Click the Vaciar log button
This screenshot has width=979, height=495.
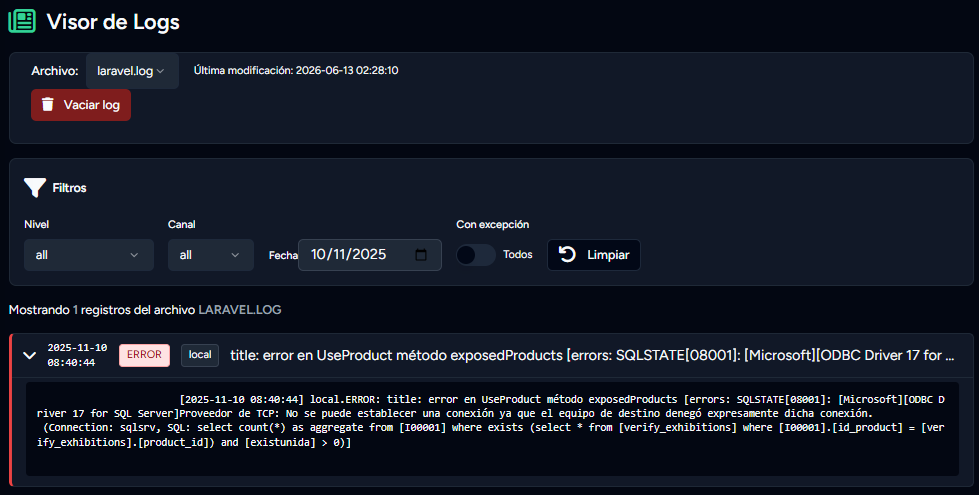(81, 105)
